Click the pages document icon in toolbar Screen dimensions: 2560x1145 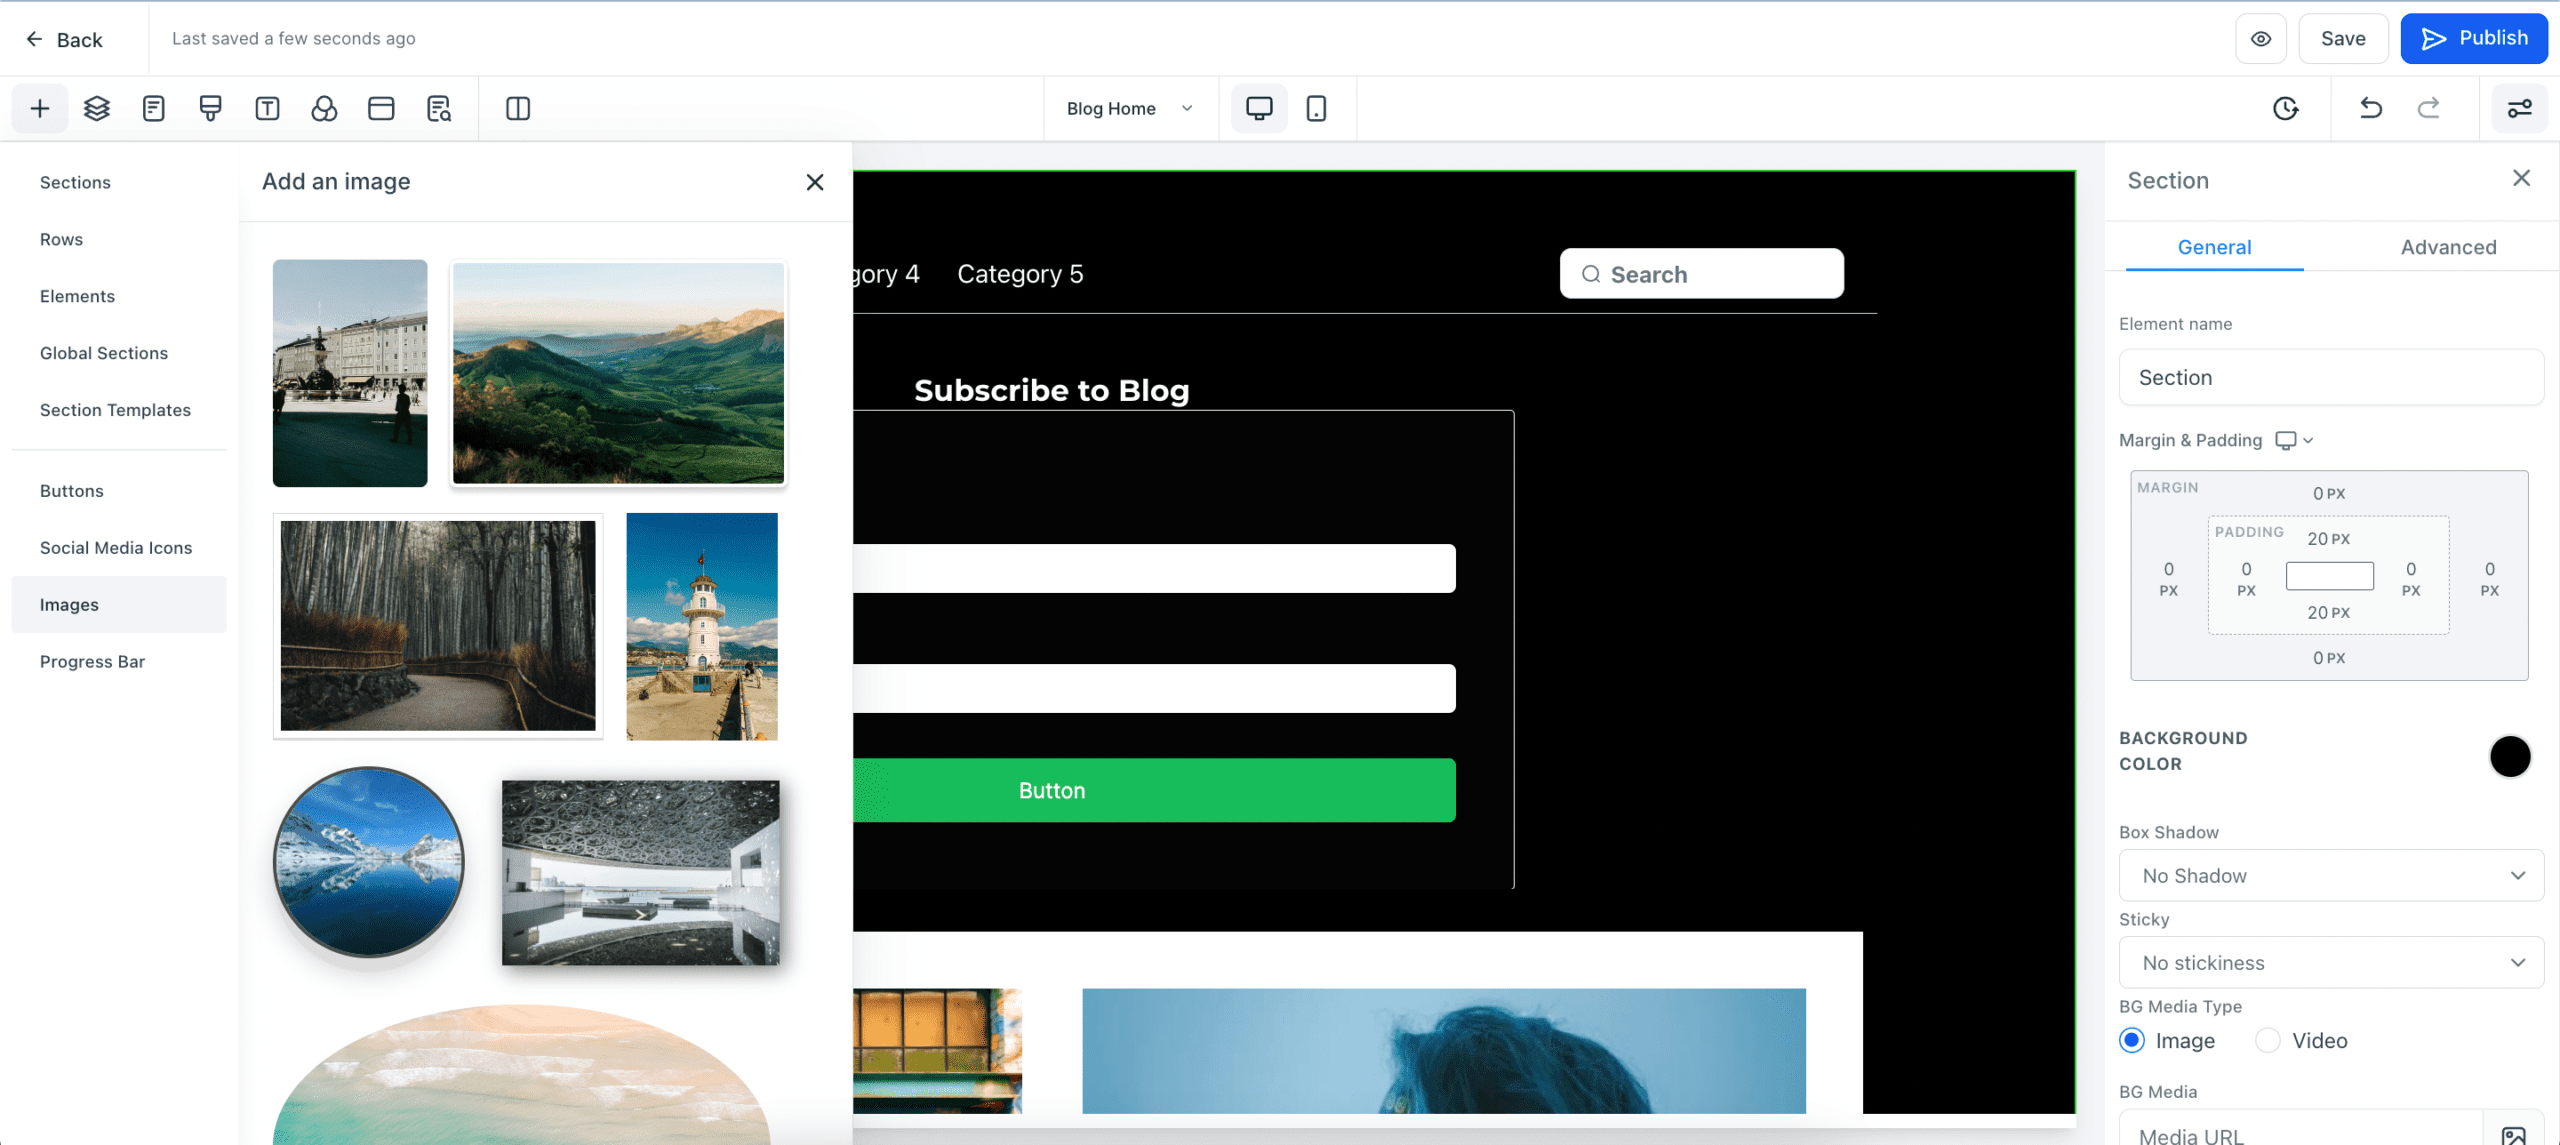tap(153, 108)
